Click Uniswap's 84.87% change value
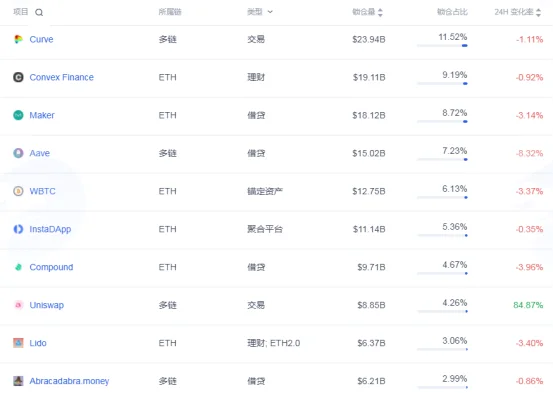This screenshot has width=554, height=394. pyautogui.click(x=528, y=305)
